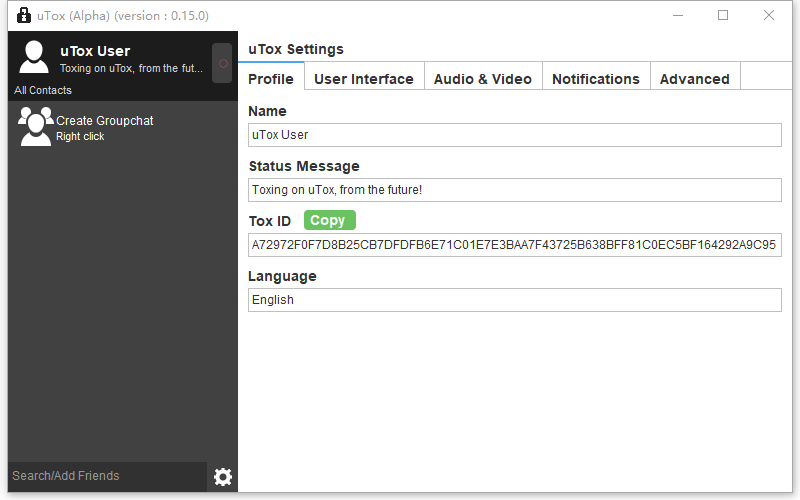Select Create Groupchat entry label
Screen dimensions: 800x500
[105, 120]
